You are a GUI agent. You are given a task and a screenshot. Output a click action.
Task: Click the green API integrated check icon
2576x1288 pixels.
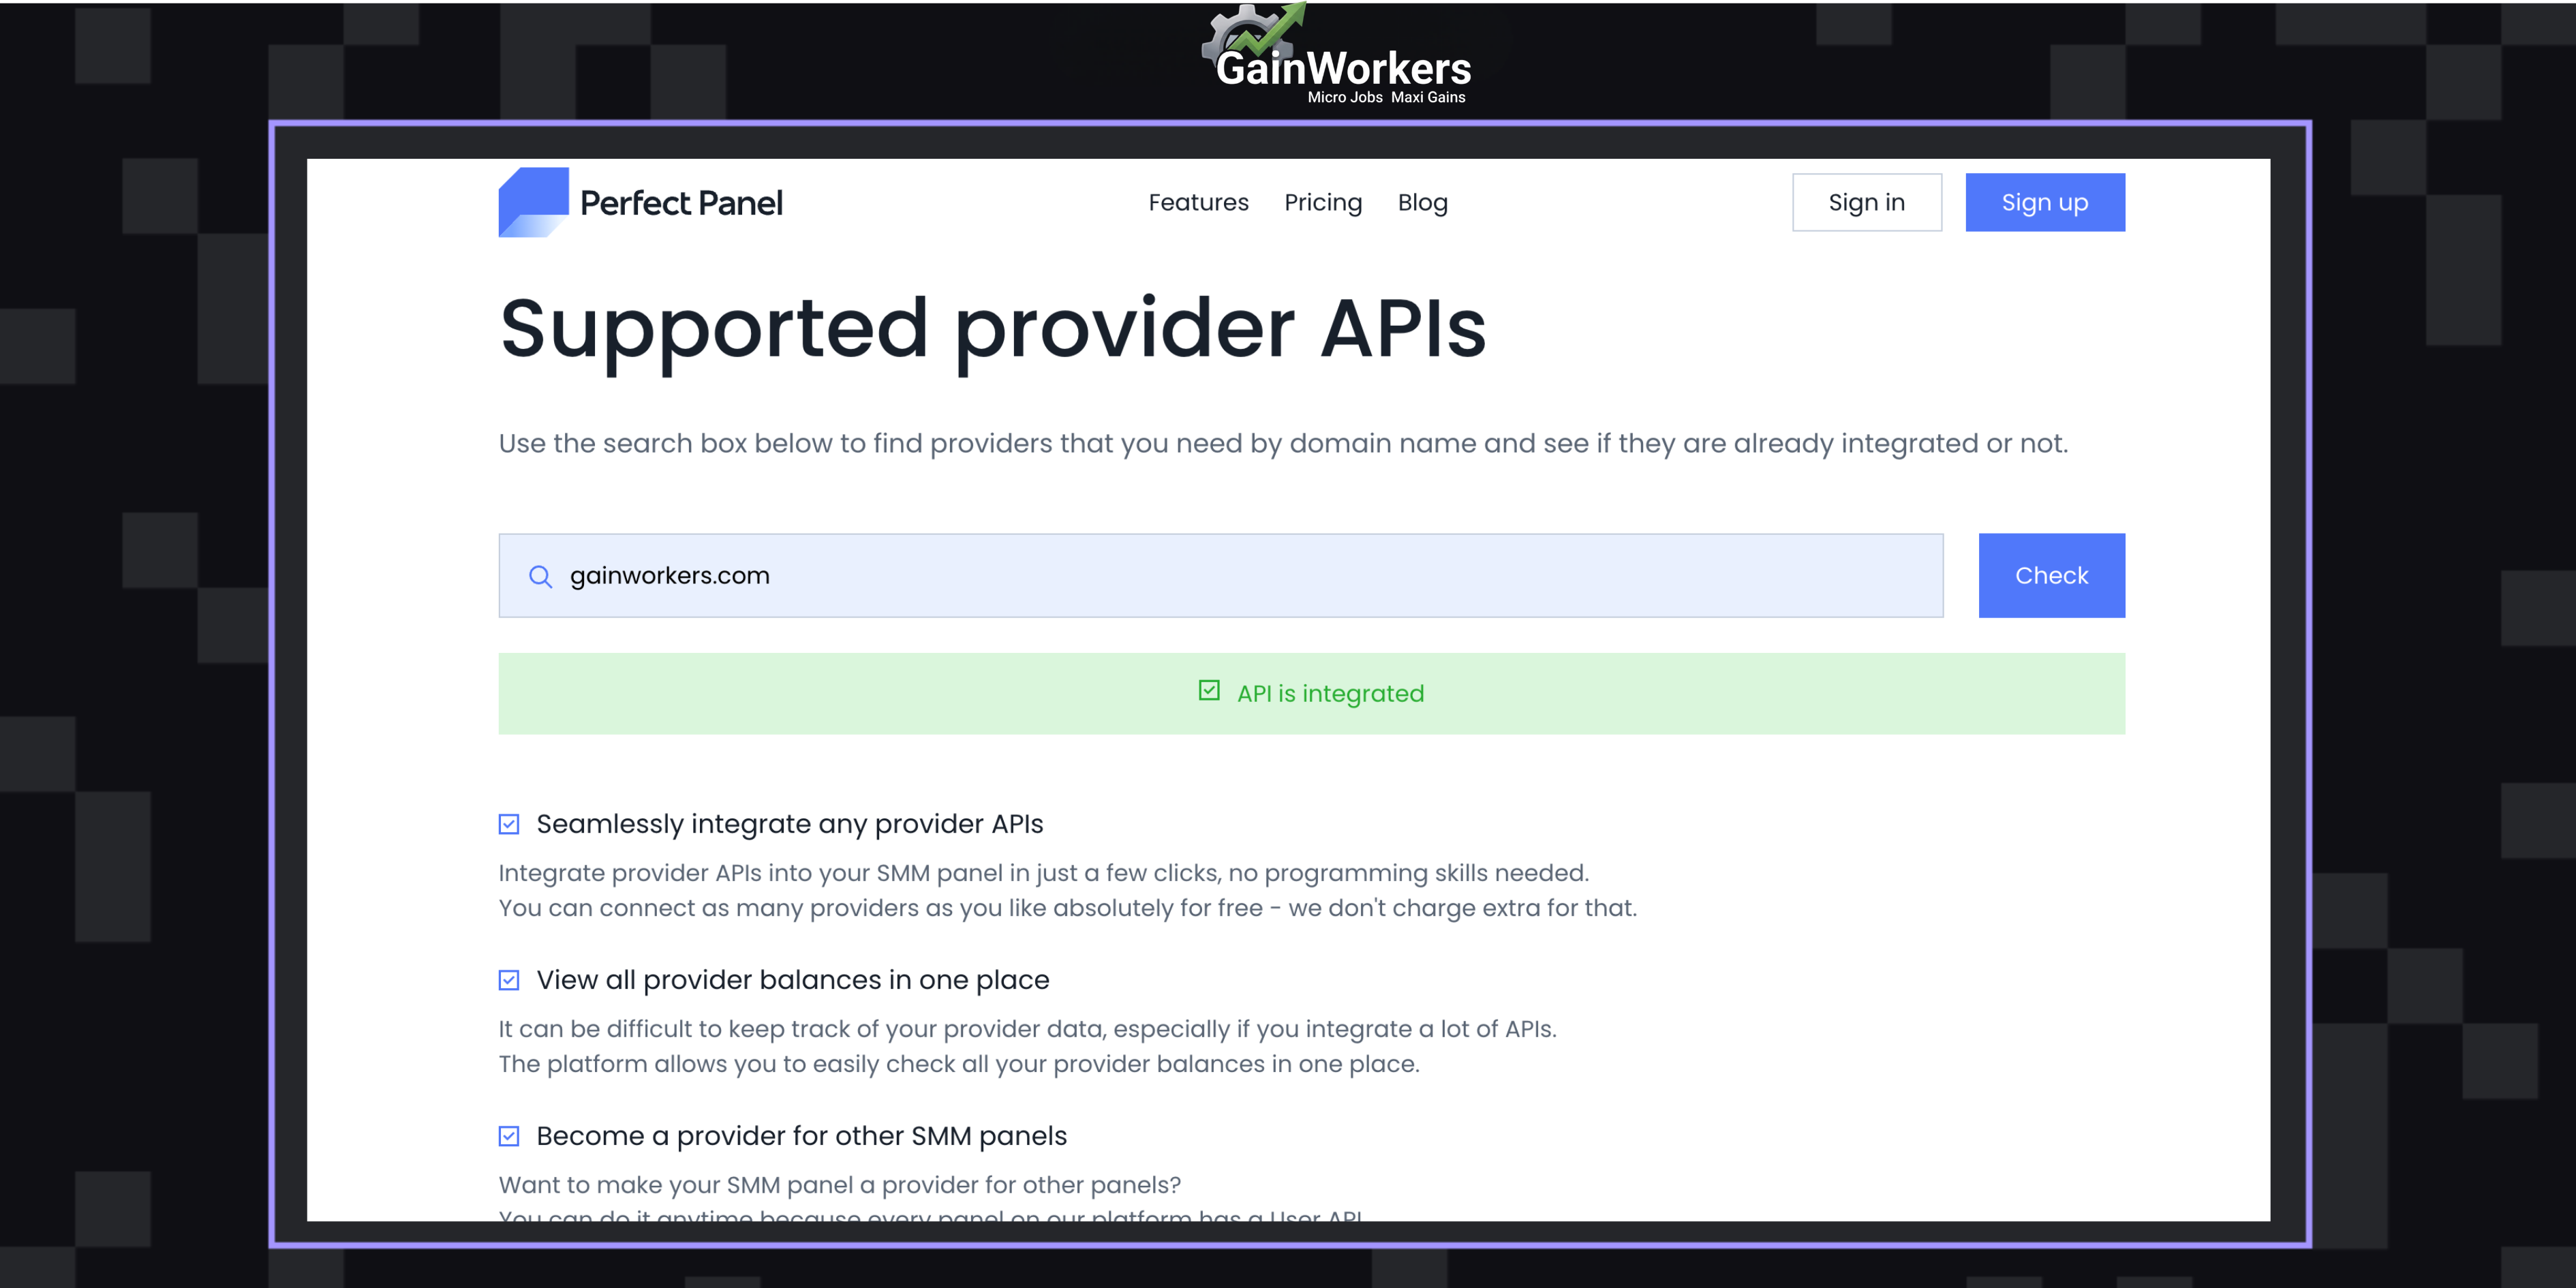1209,691
